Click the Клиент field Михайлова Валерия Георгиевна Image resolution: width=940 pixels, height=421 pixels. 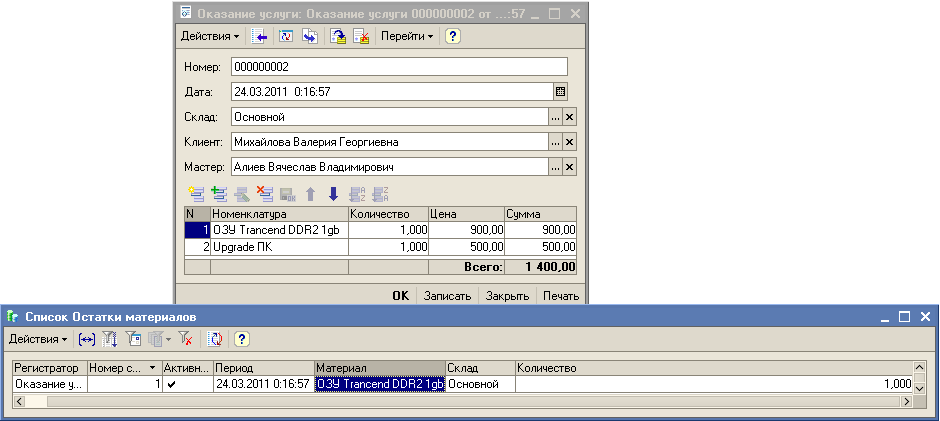(390, 142)
